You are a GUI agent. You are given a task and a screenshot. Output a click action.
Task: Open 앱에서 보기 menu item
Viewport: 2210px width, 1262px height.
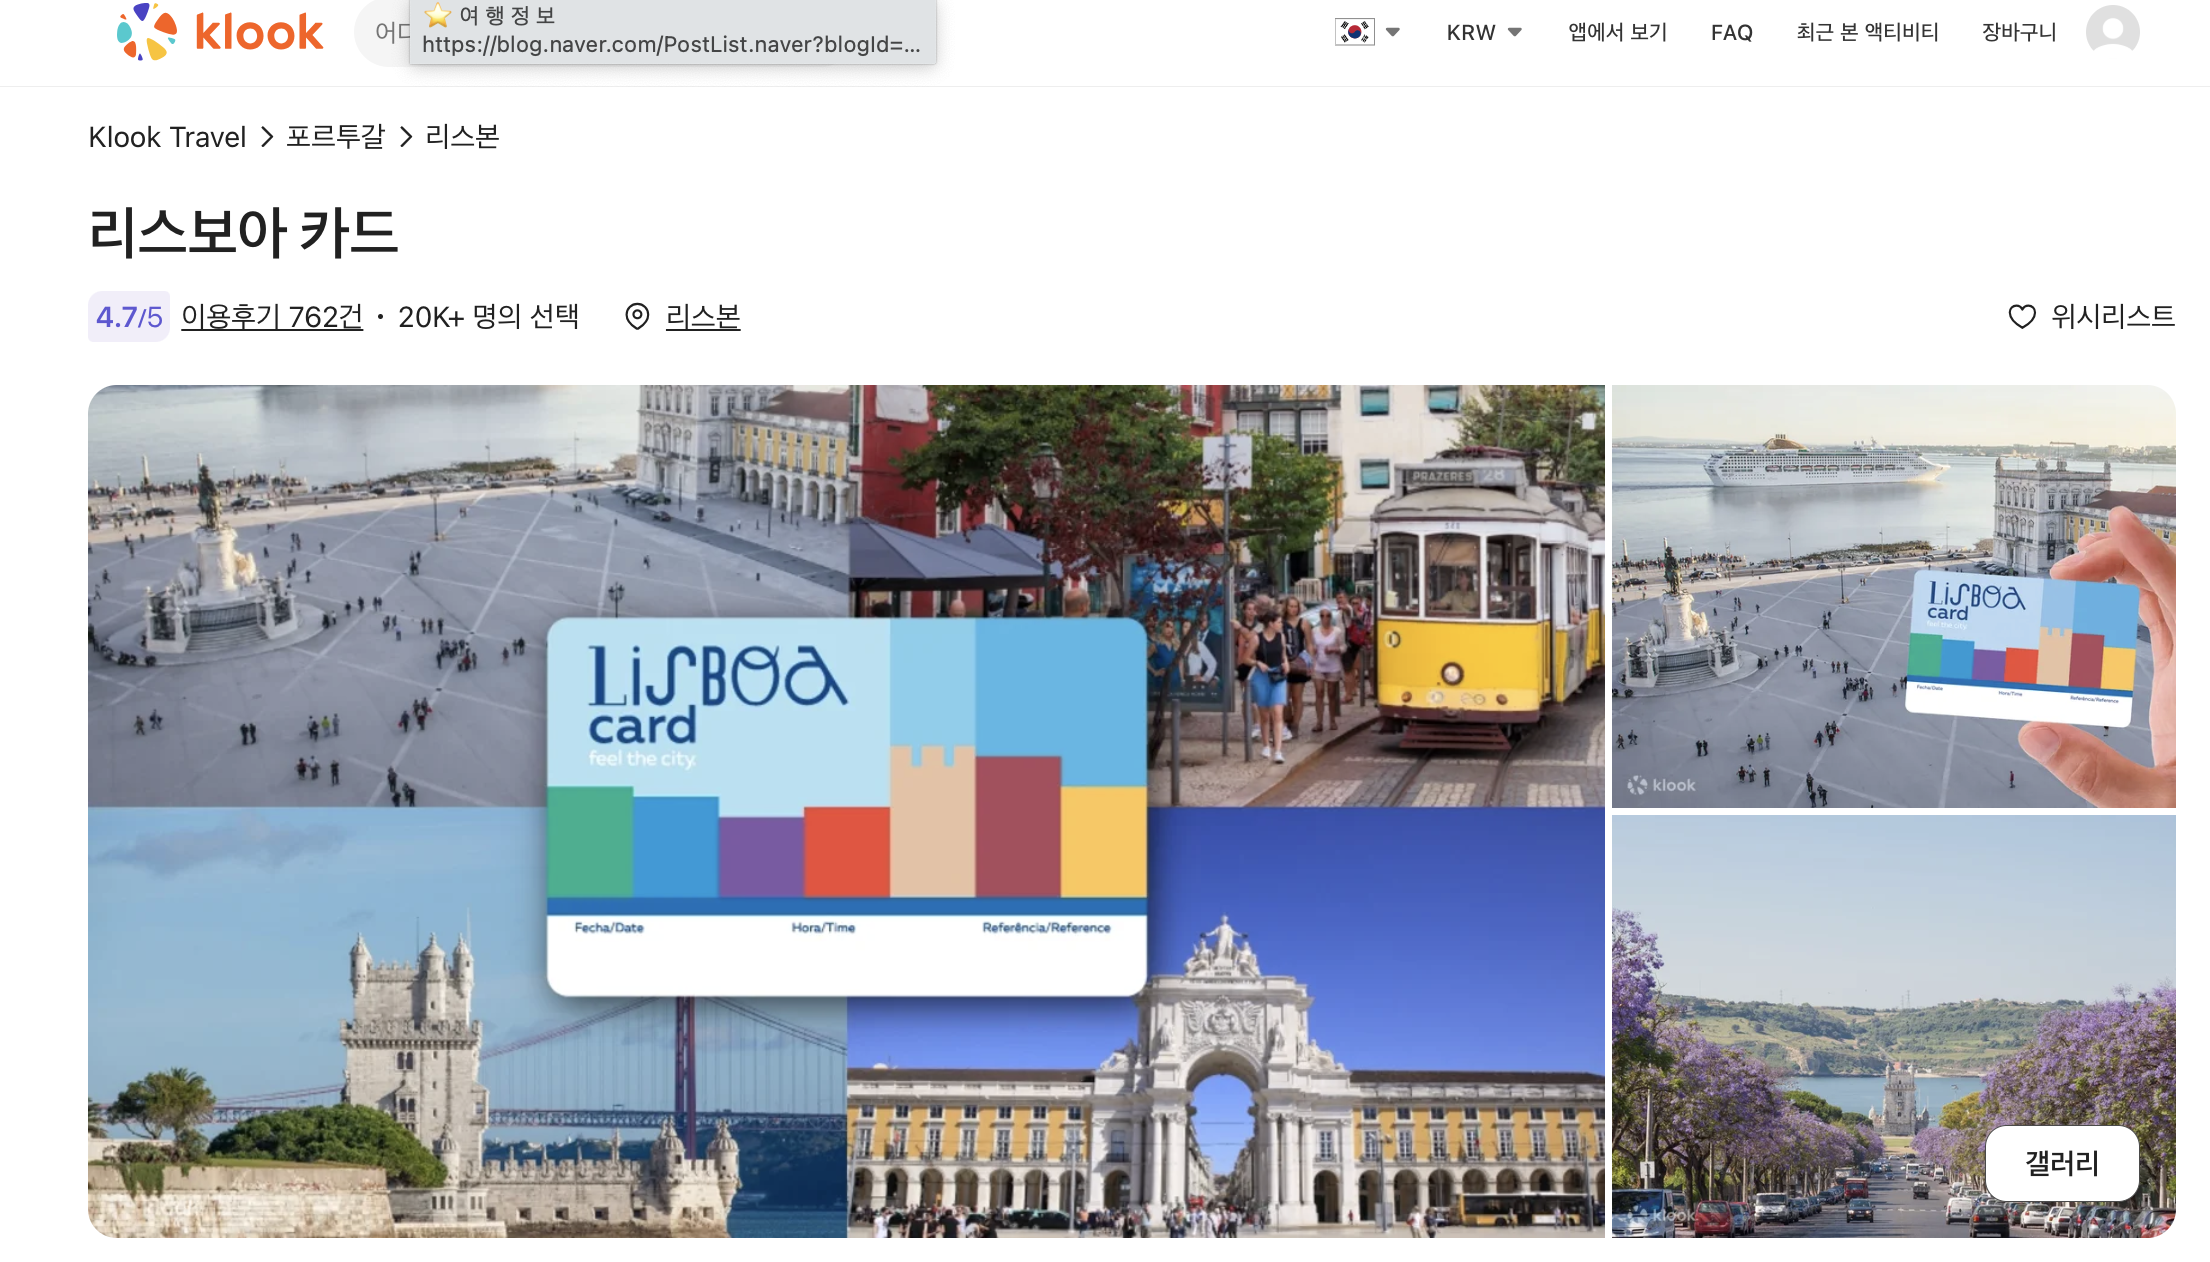(x=1617, y=32)
